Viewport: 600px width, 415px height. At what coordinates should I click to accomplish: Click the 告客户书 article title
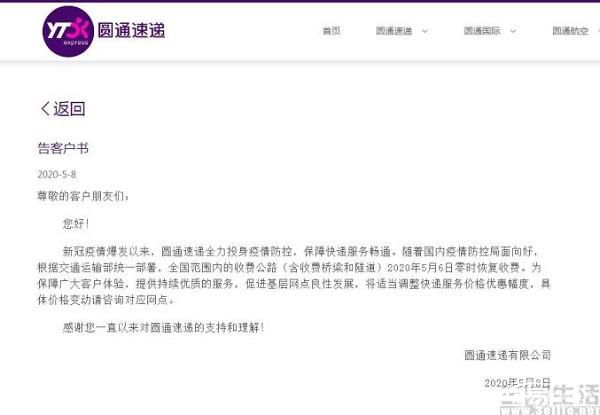[x=63, y=148]
